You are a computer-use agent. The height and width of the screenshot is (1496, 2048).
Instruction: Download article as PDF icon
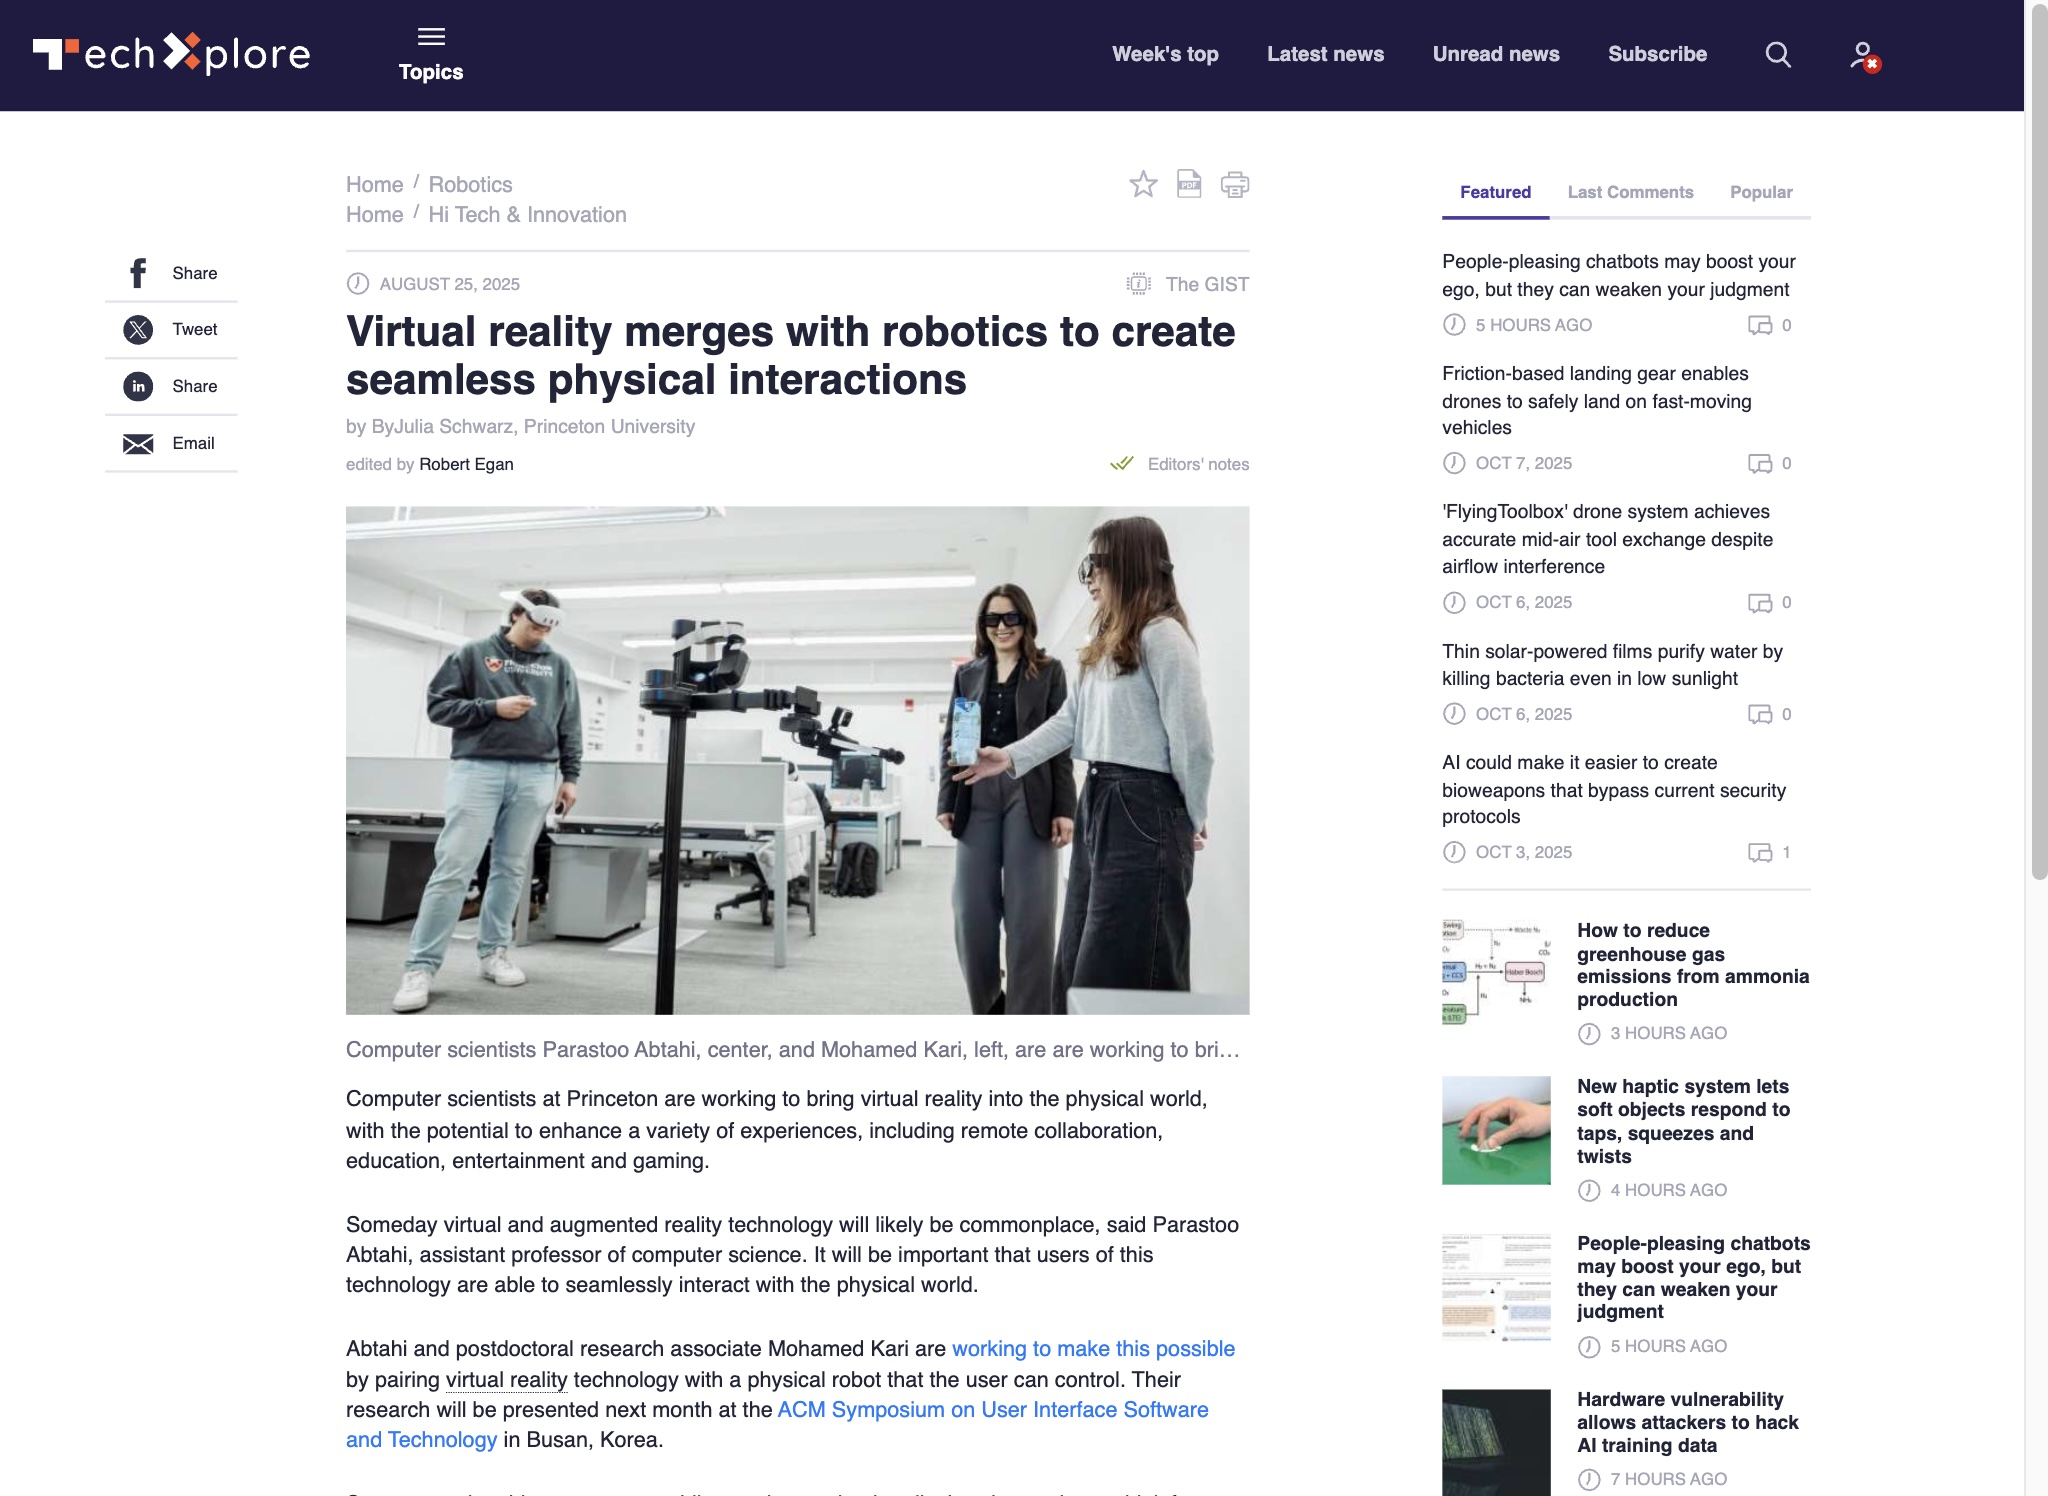click(1189, 184)
